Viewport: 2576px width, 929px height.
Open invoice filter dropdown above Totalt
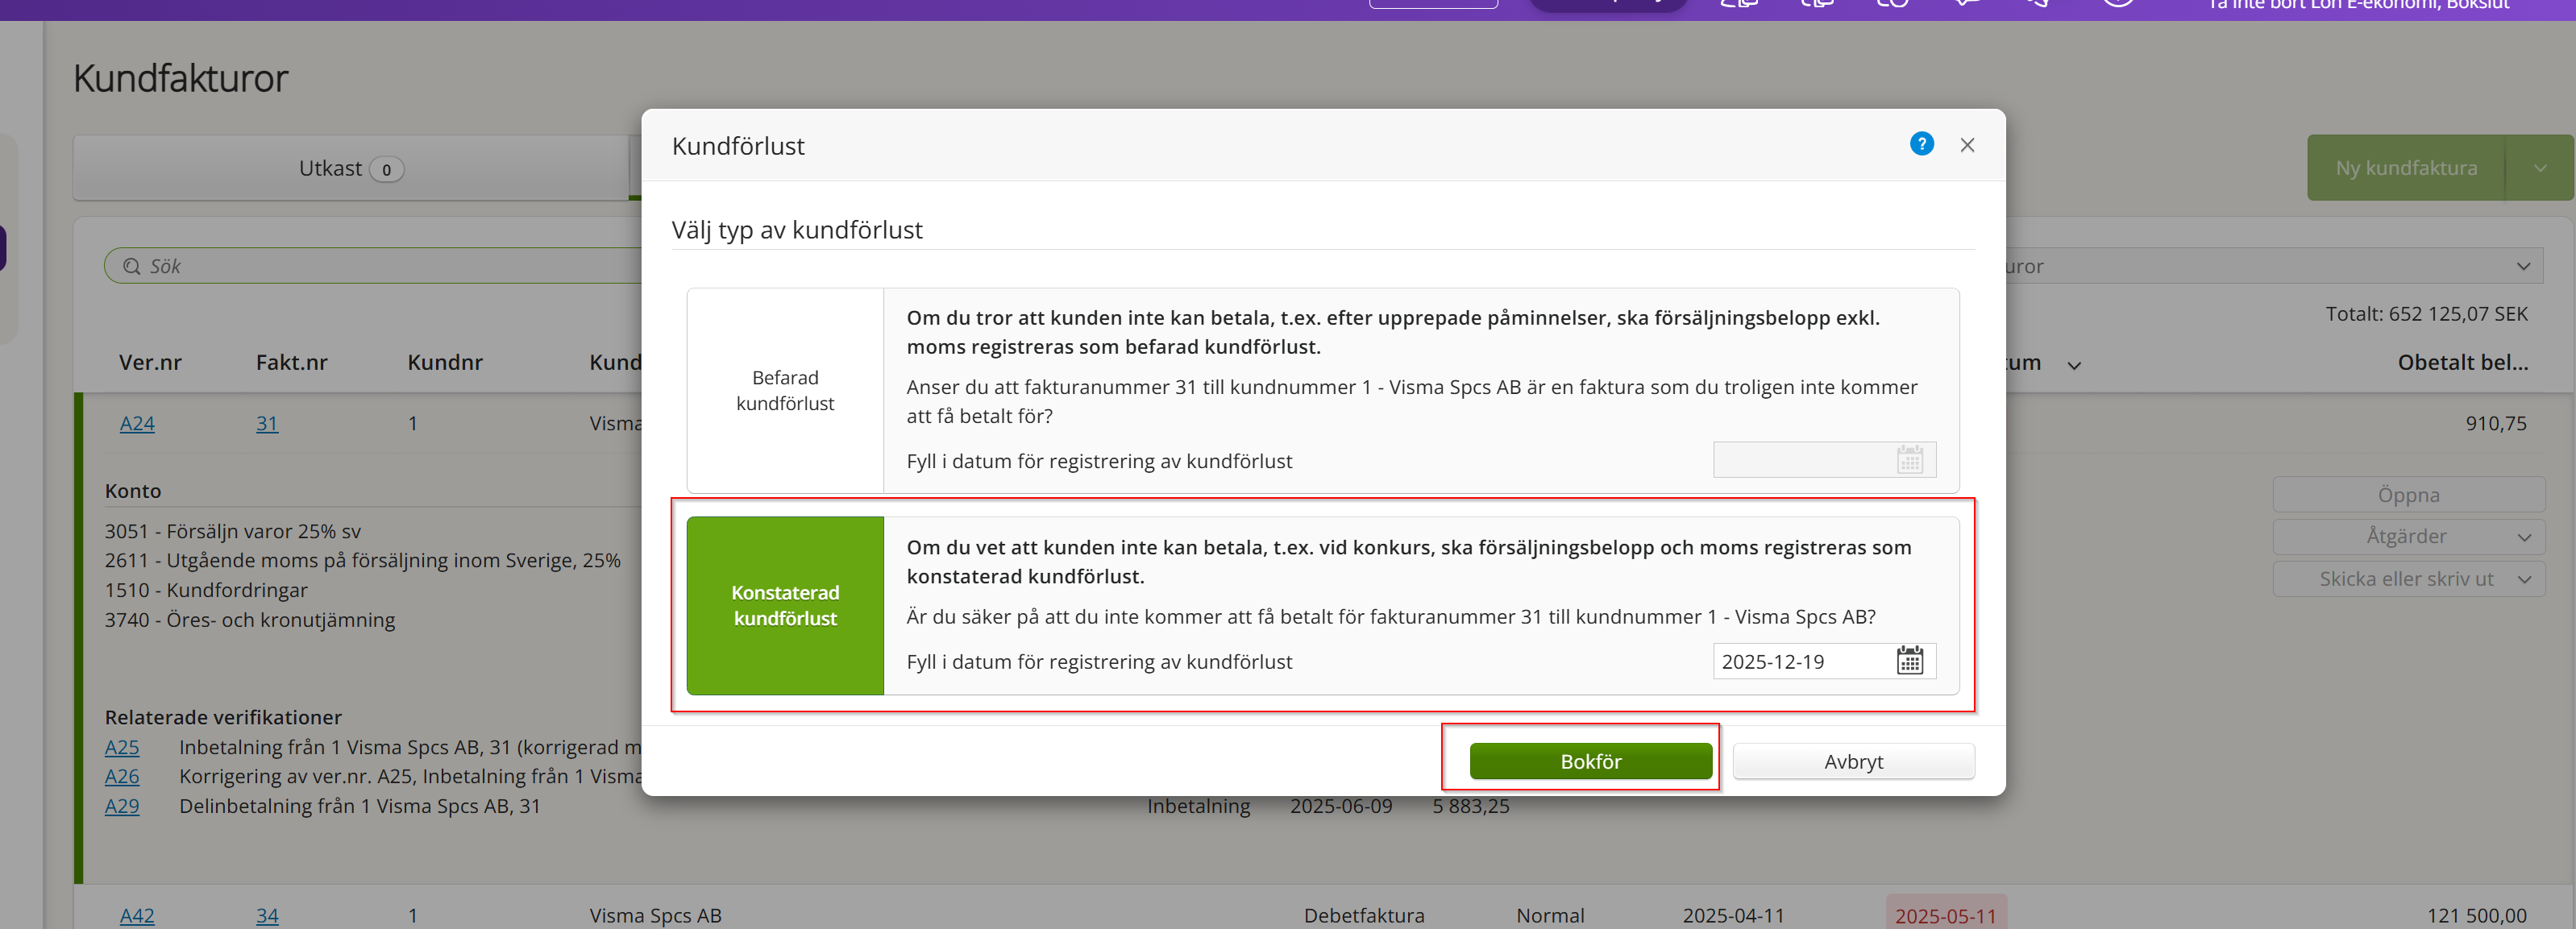click(2270, 266)
